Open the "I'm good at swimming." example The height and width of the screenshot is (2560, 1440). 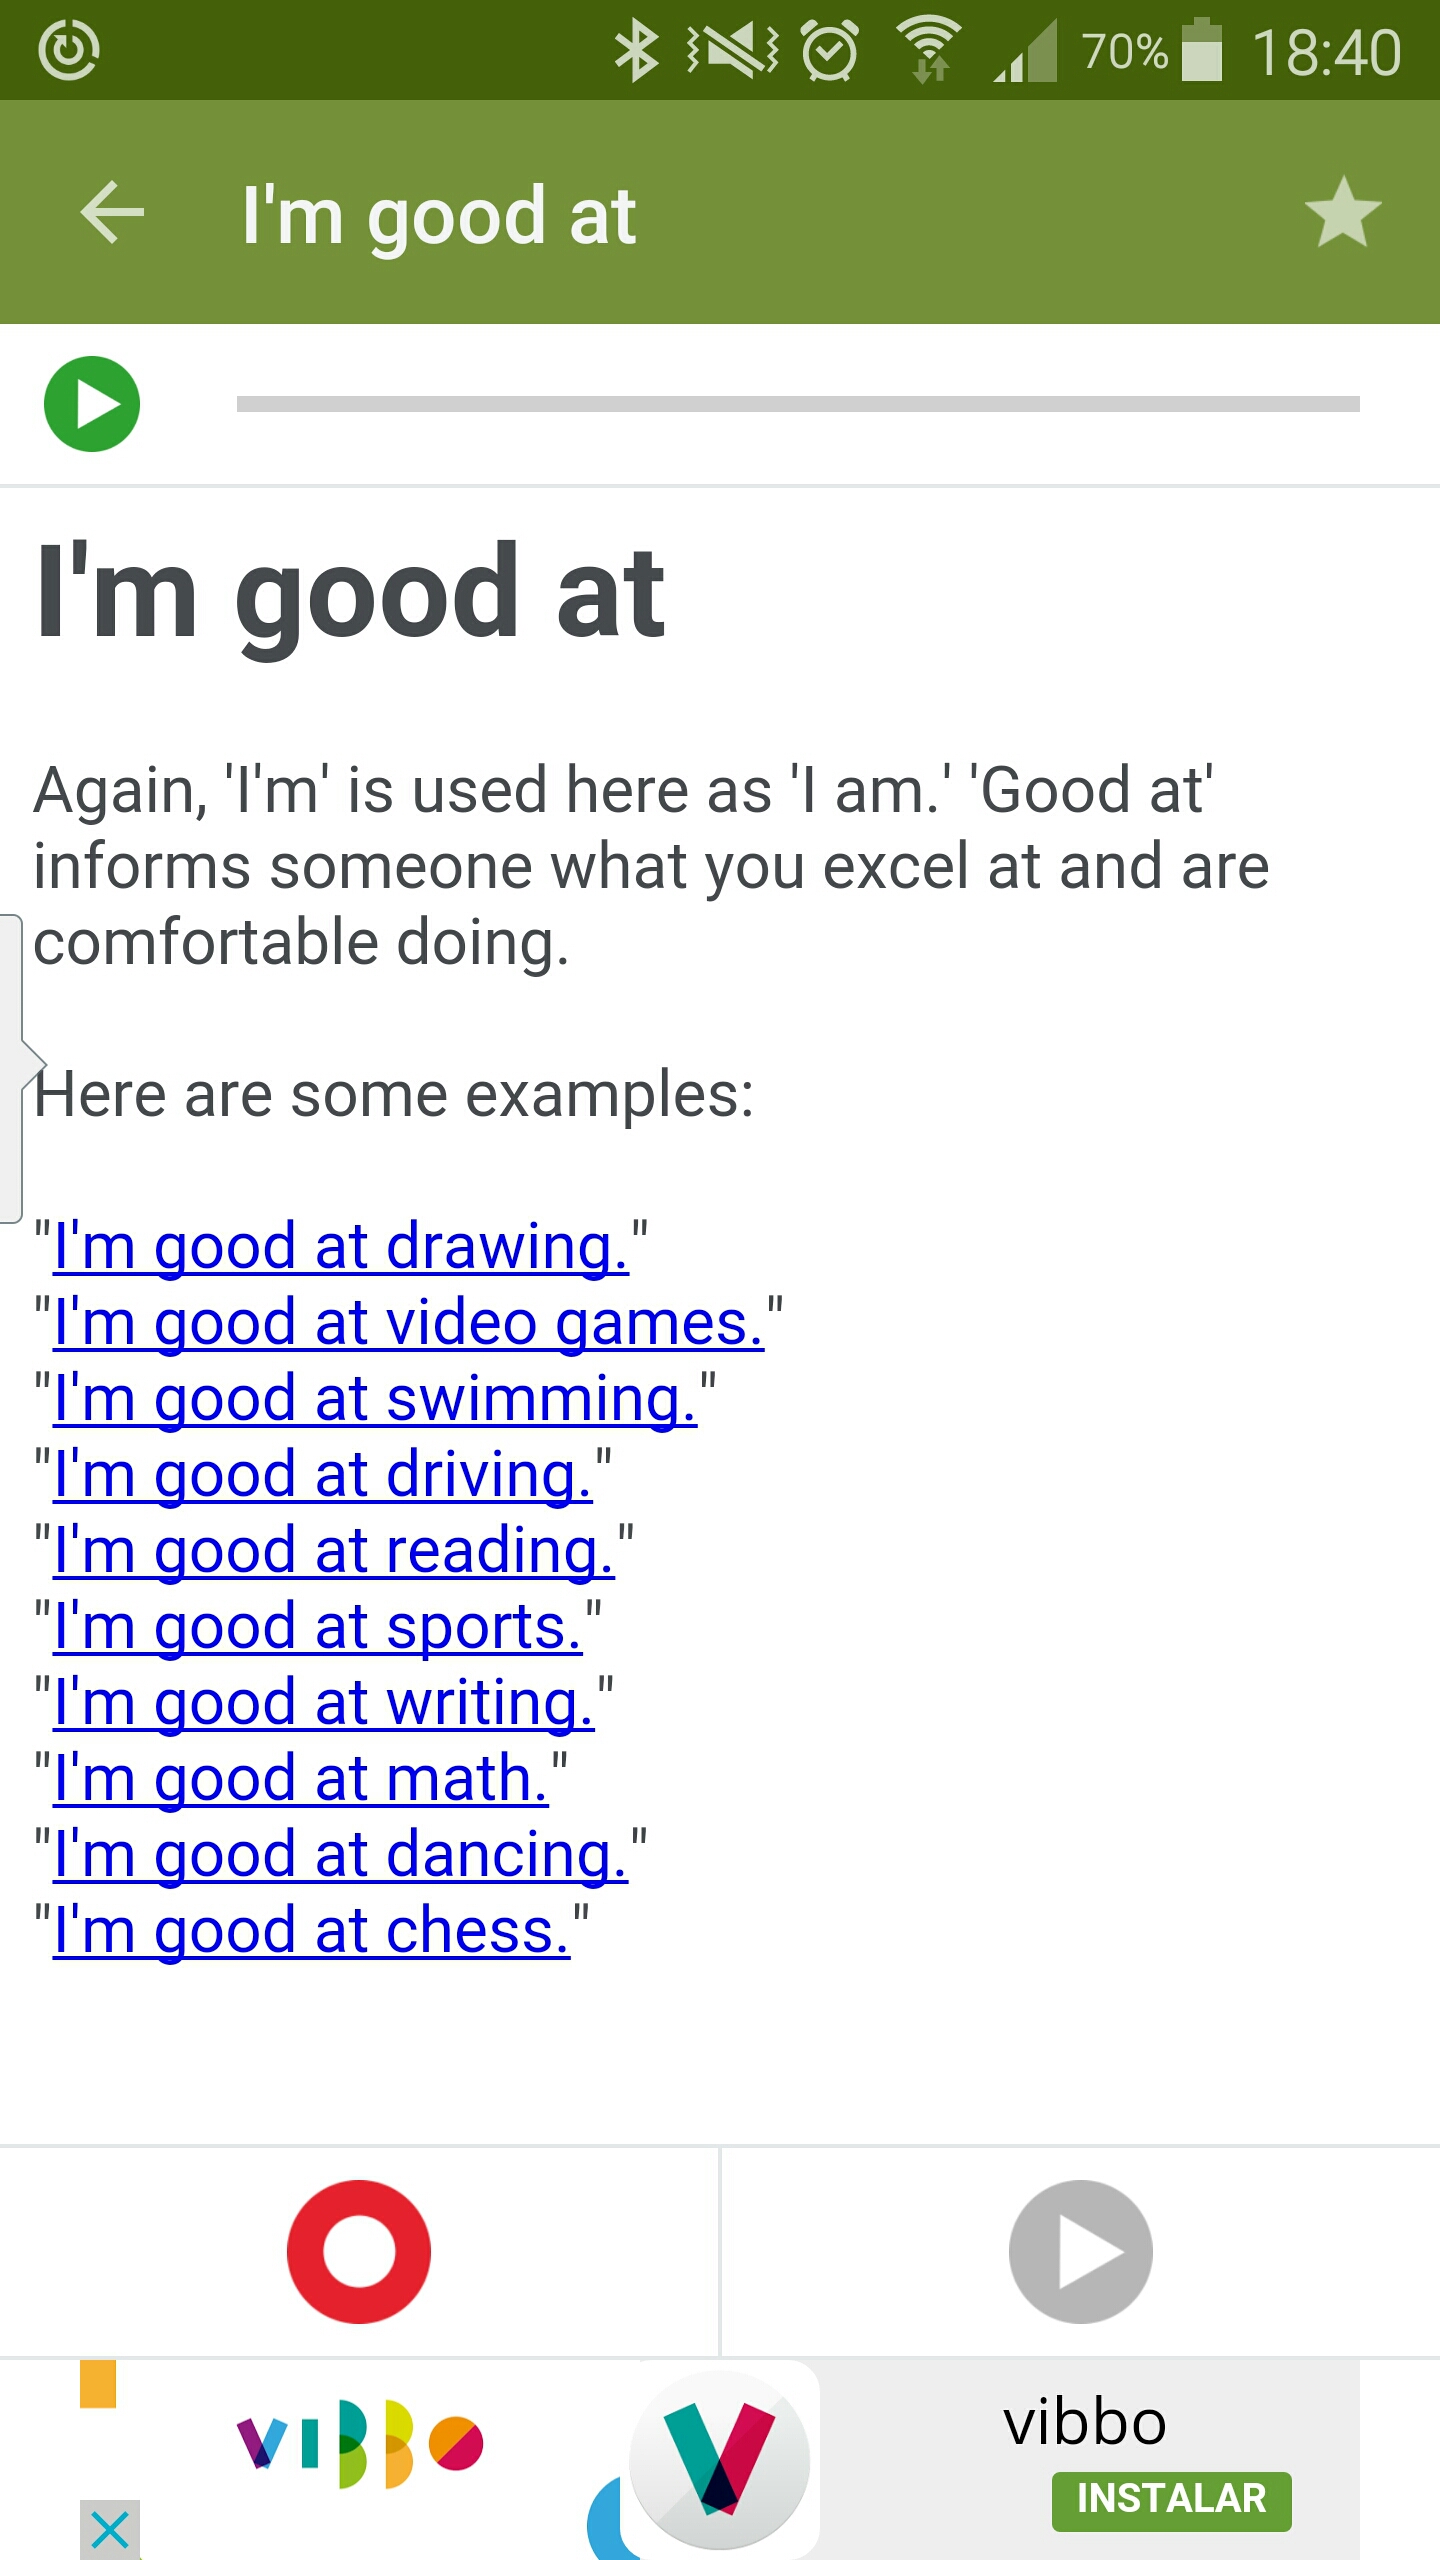pyautogui.click(x=374, y=1400)
